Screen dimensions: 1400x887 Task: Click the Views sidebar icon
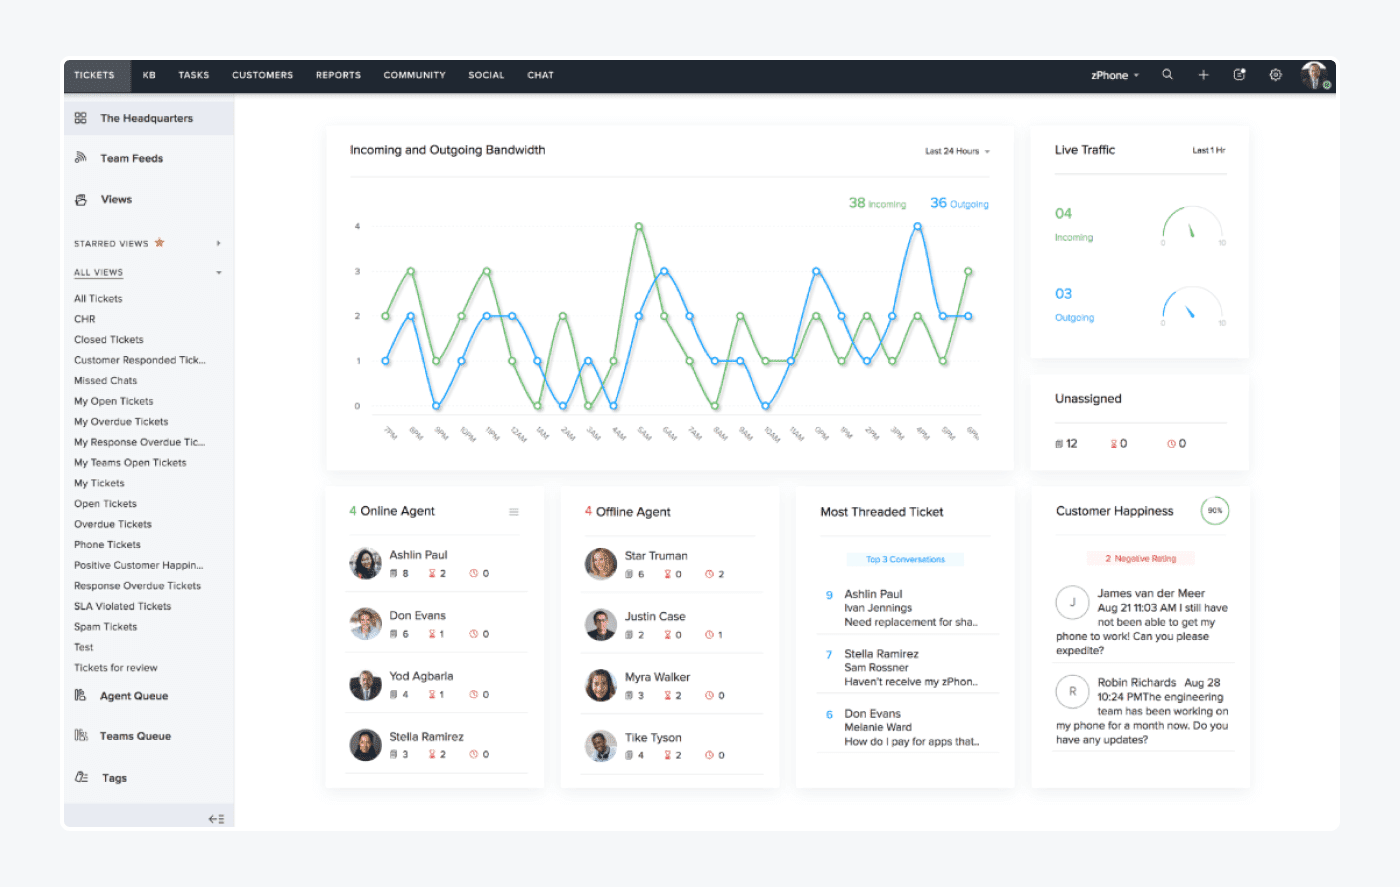(80, 200)
